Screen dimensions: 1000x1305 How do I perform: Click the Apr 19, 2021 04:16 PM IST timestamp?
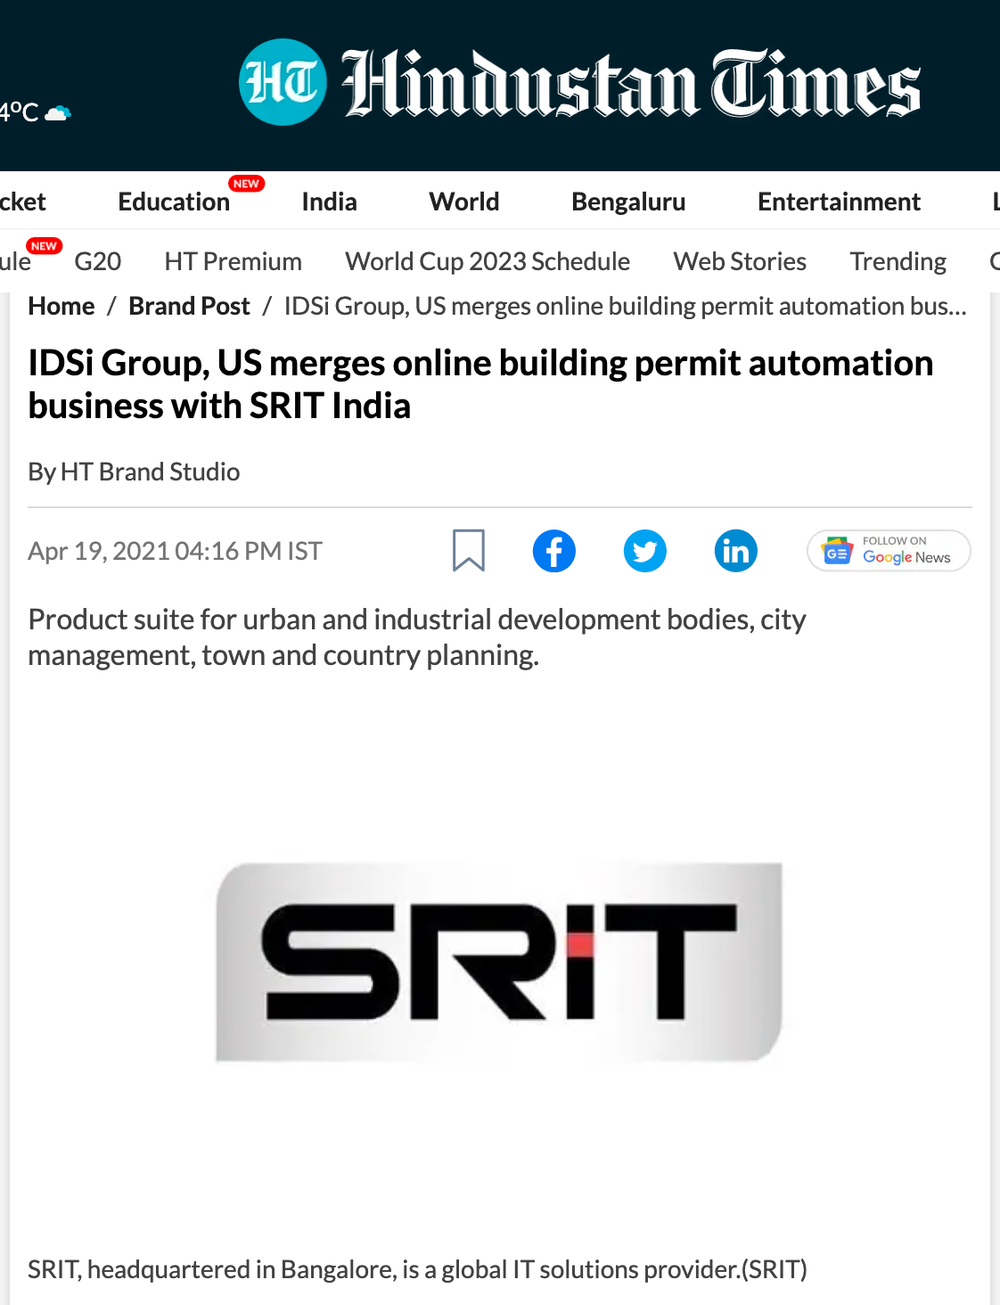pos(175,551)
